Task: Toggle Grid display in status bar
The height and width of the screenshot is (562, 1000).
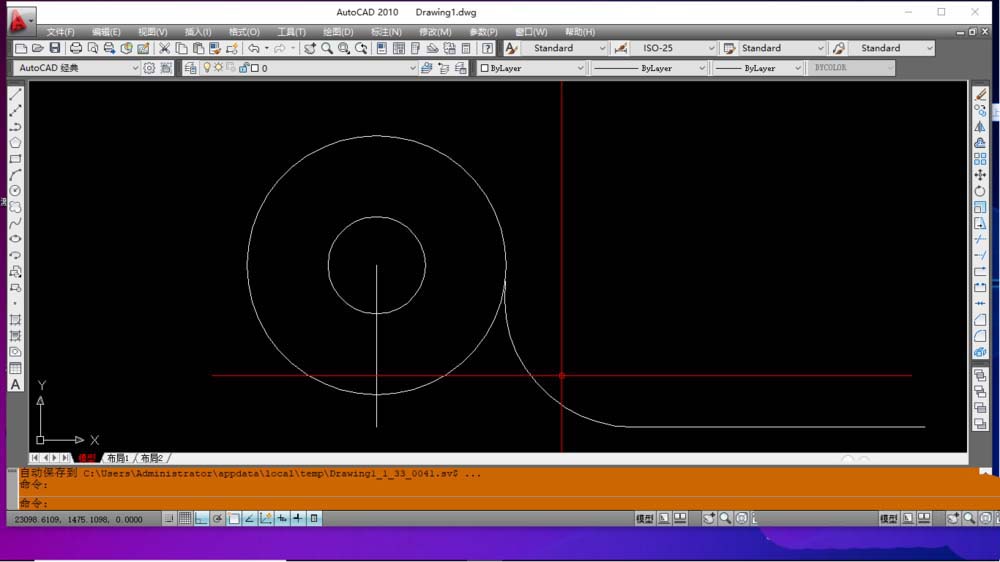Action: click(x=185, y=519)
